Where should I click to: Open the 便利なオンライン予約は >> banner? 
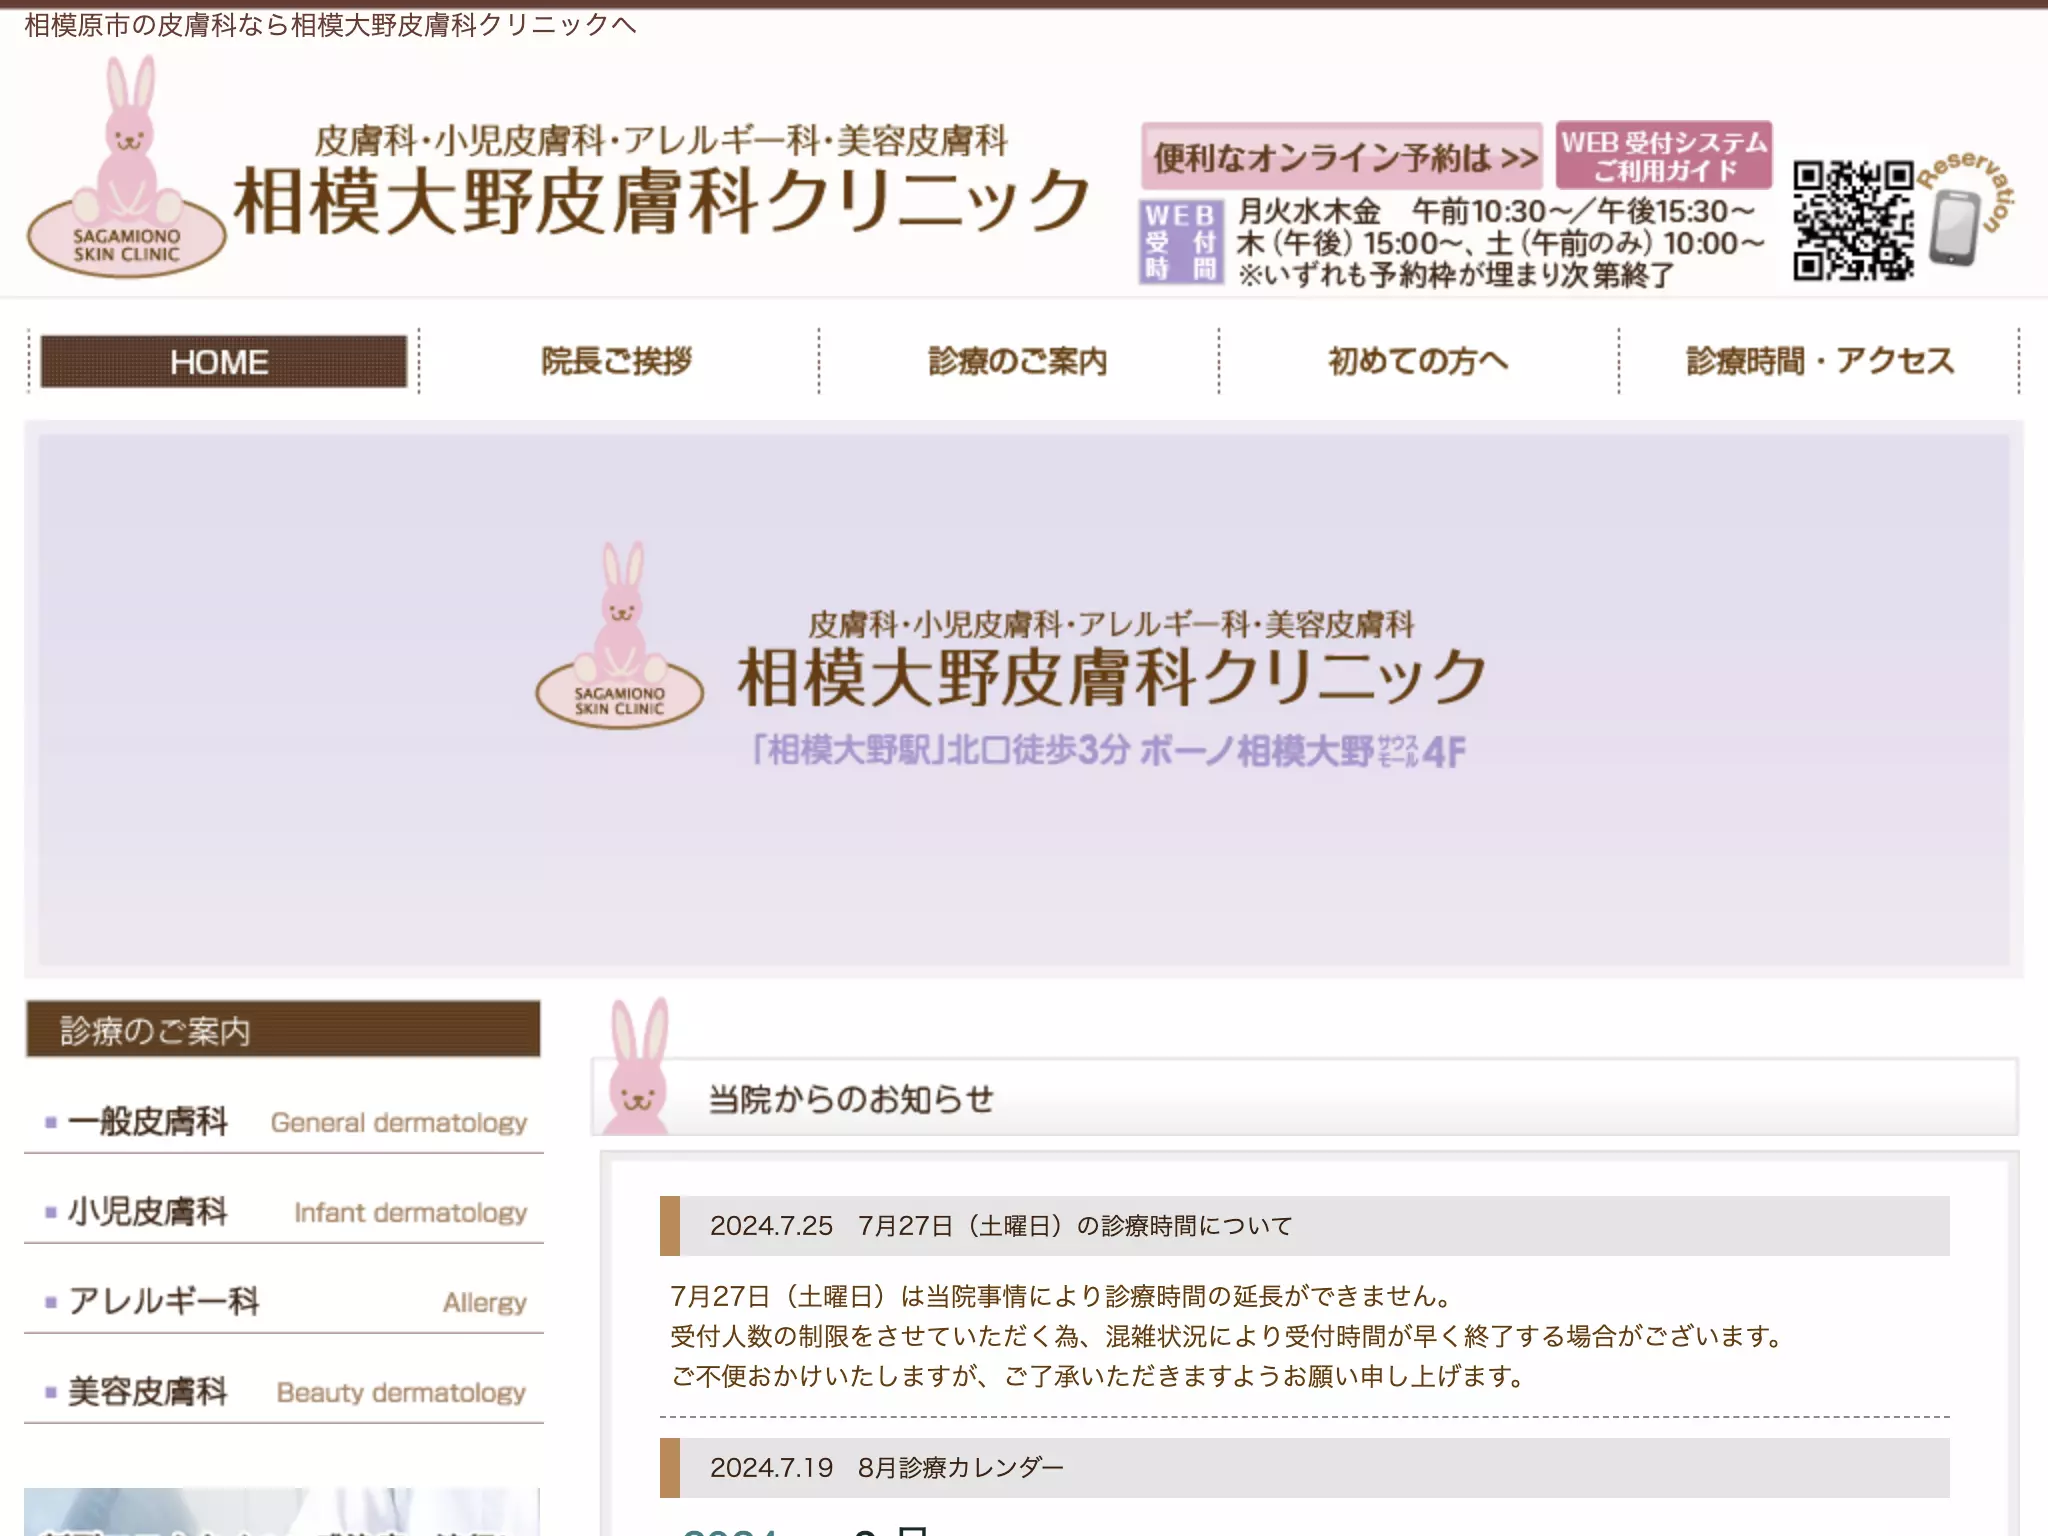click(1342, 156)
